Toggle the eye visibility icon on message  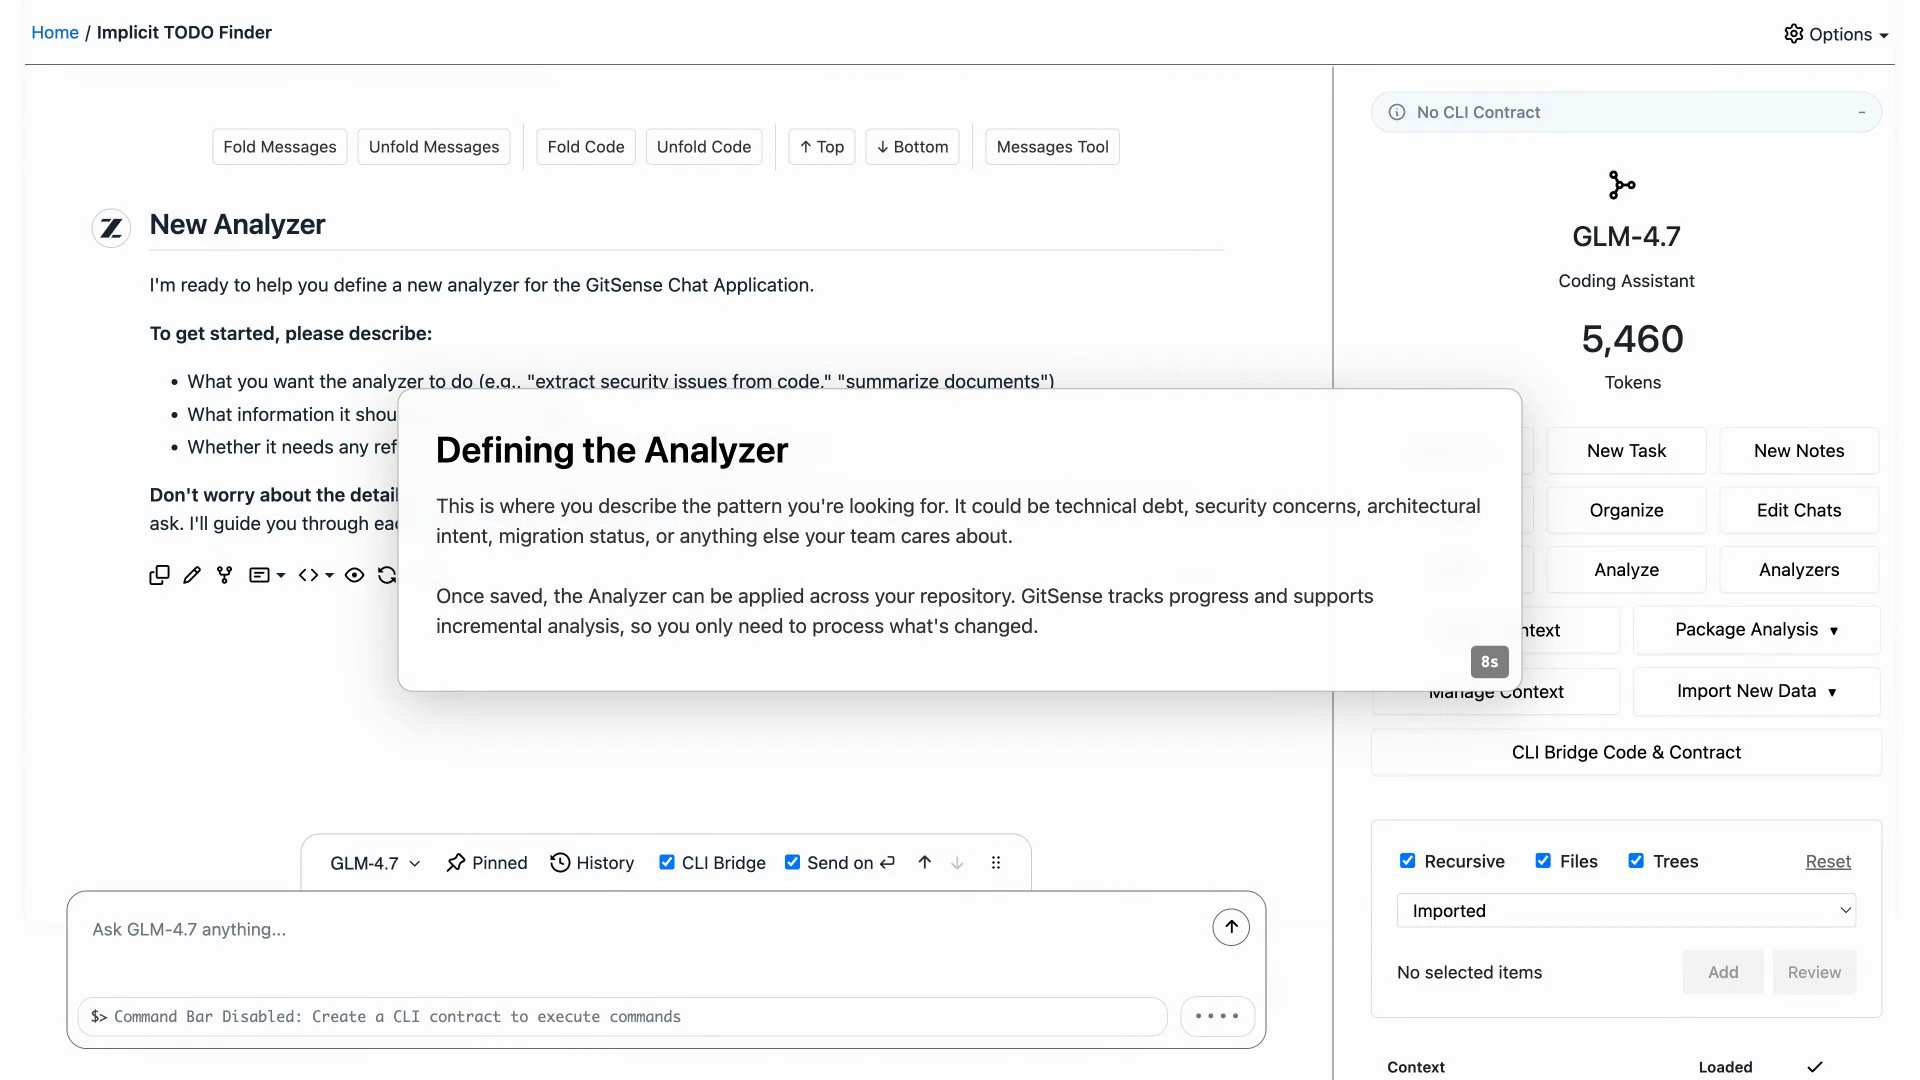354,575
